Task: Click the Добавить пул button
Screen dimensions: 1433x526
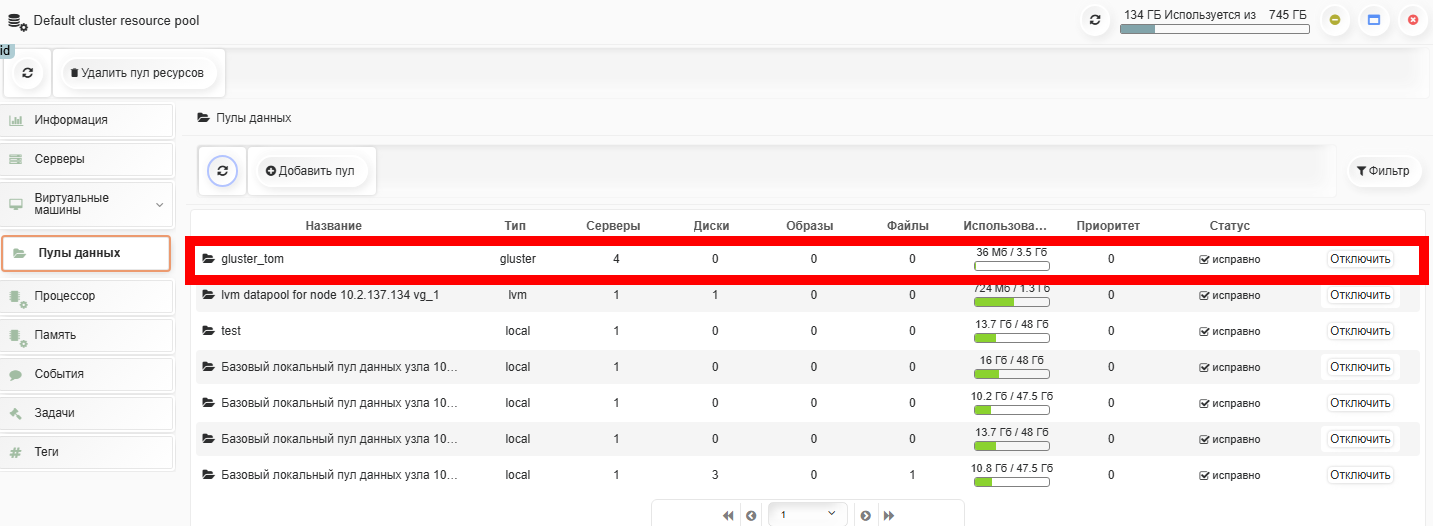Action: point(311,171)
